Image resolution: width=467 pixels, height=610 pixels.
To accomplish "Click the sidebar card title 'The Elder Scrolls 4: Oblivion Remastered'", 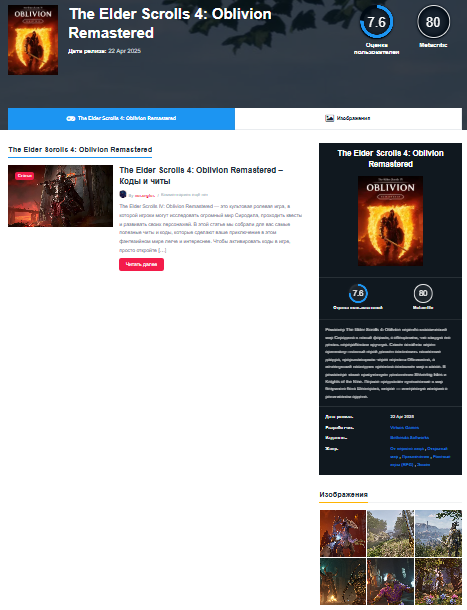I will pyautogui.click(x=390, y=158).
